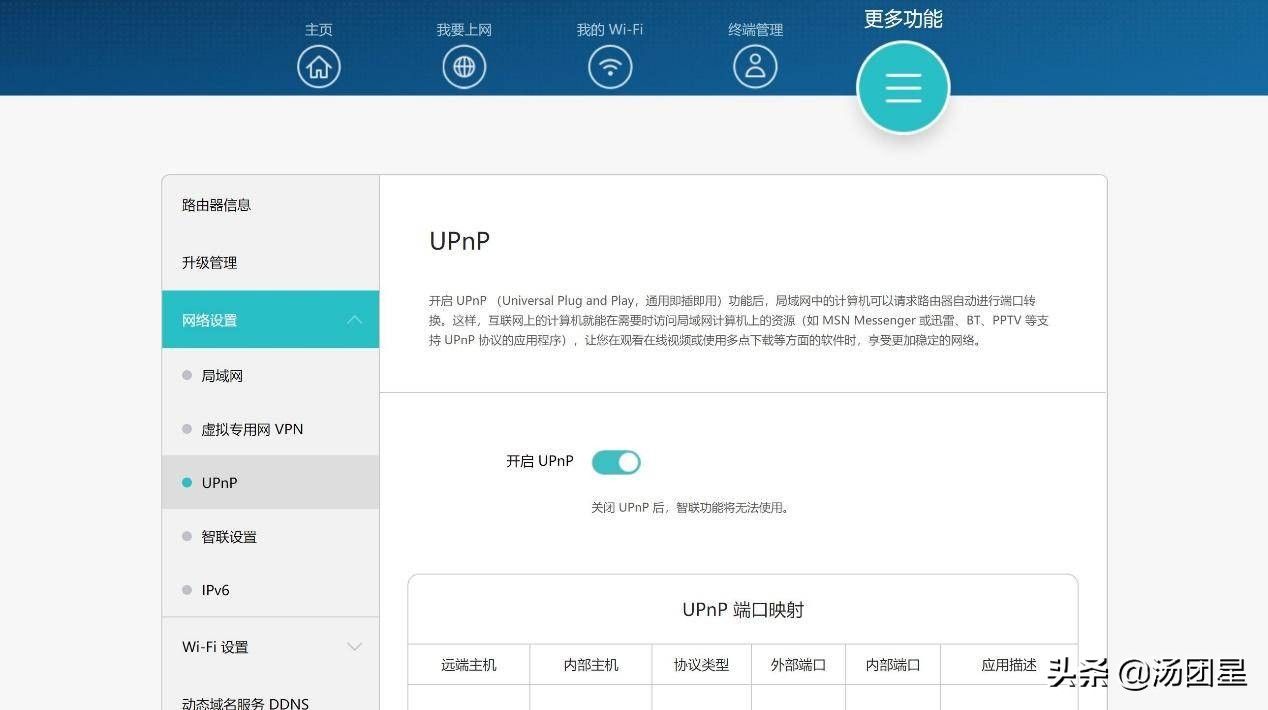
Task: Expand the Wi-Fi 设置 section chevron
Action: tap(354, 647)
